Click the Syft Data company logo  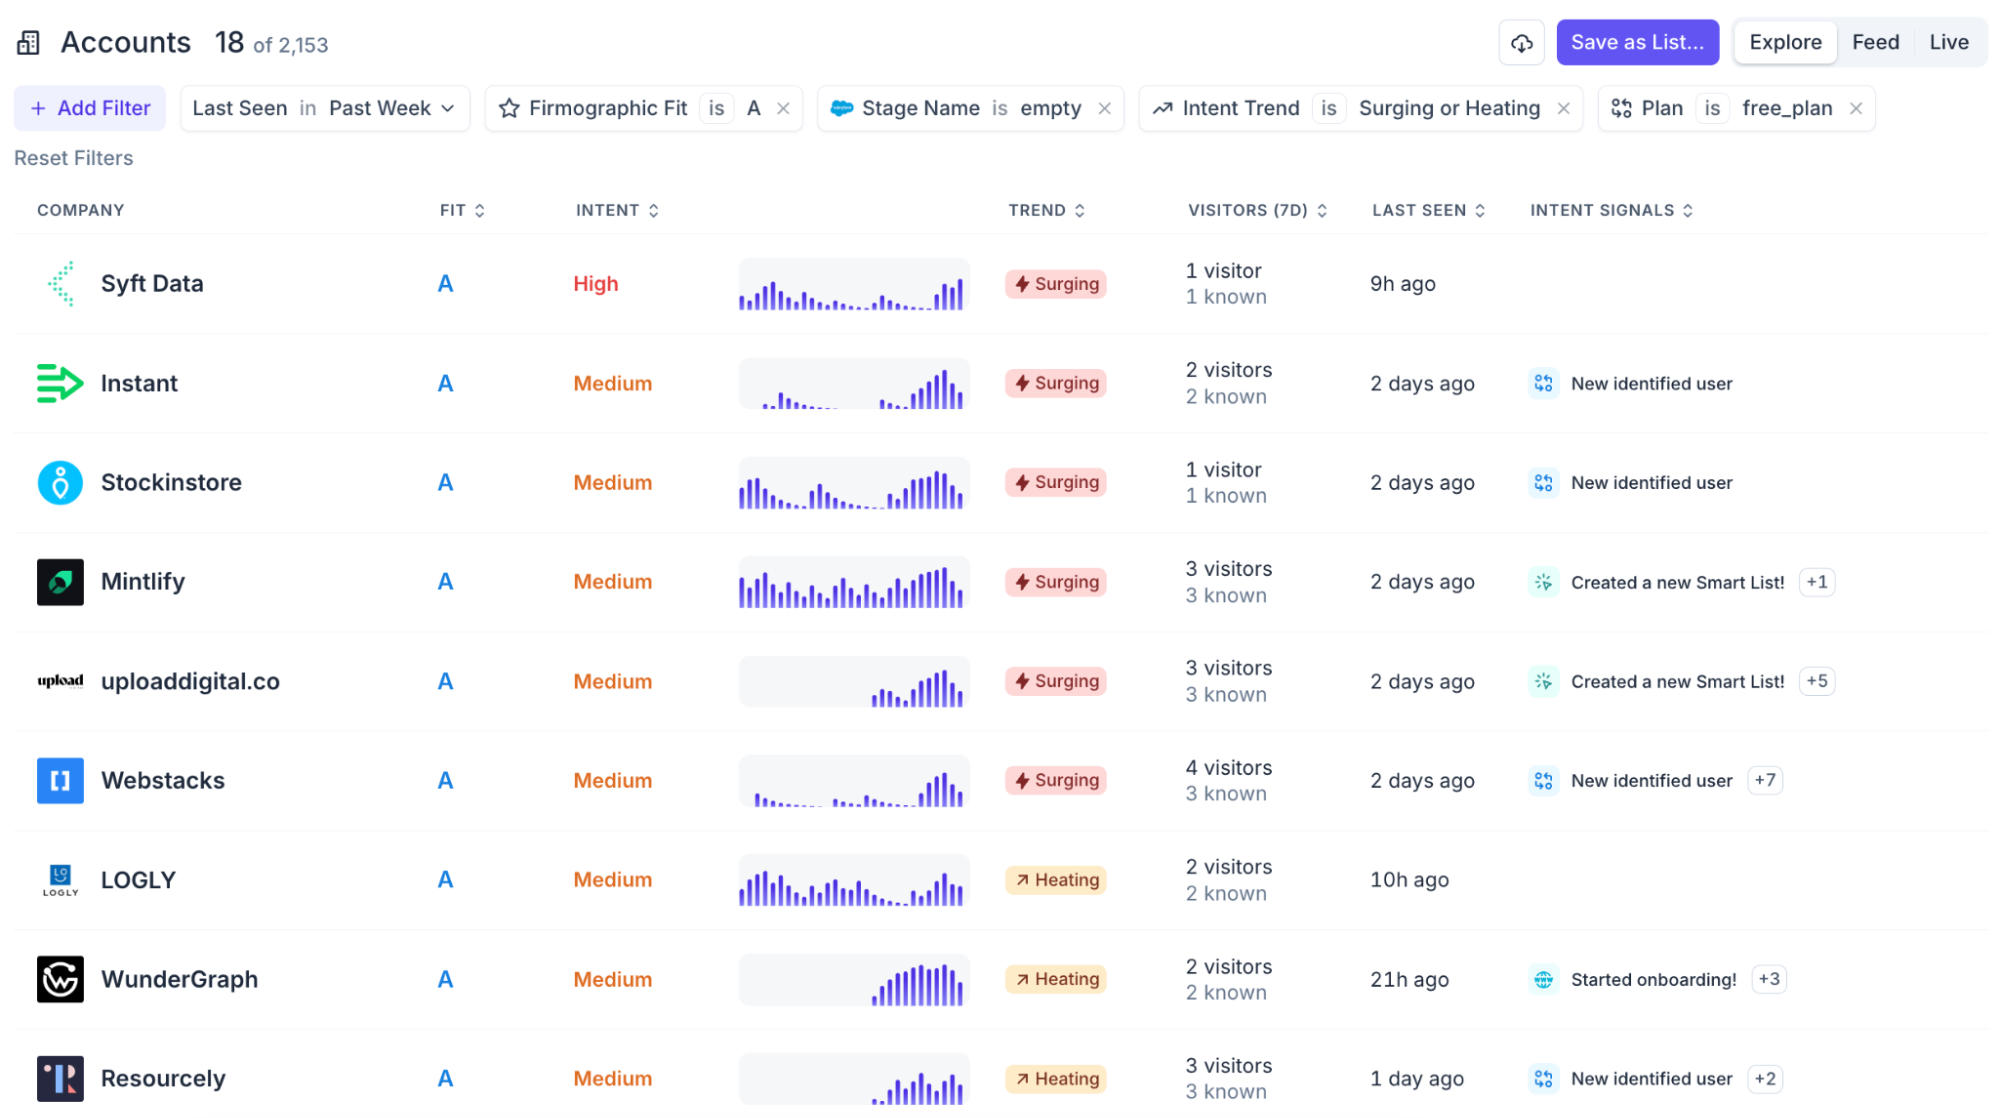coord(60,284)
